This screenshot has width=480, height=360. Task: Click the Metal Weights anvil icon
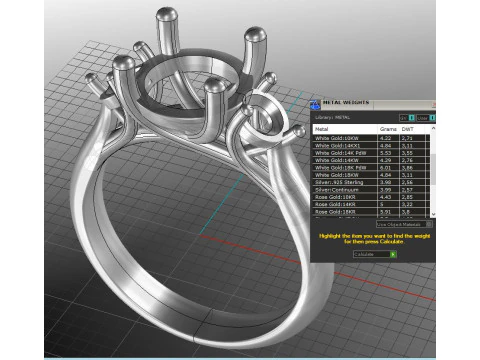pos(315,105)
